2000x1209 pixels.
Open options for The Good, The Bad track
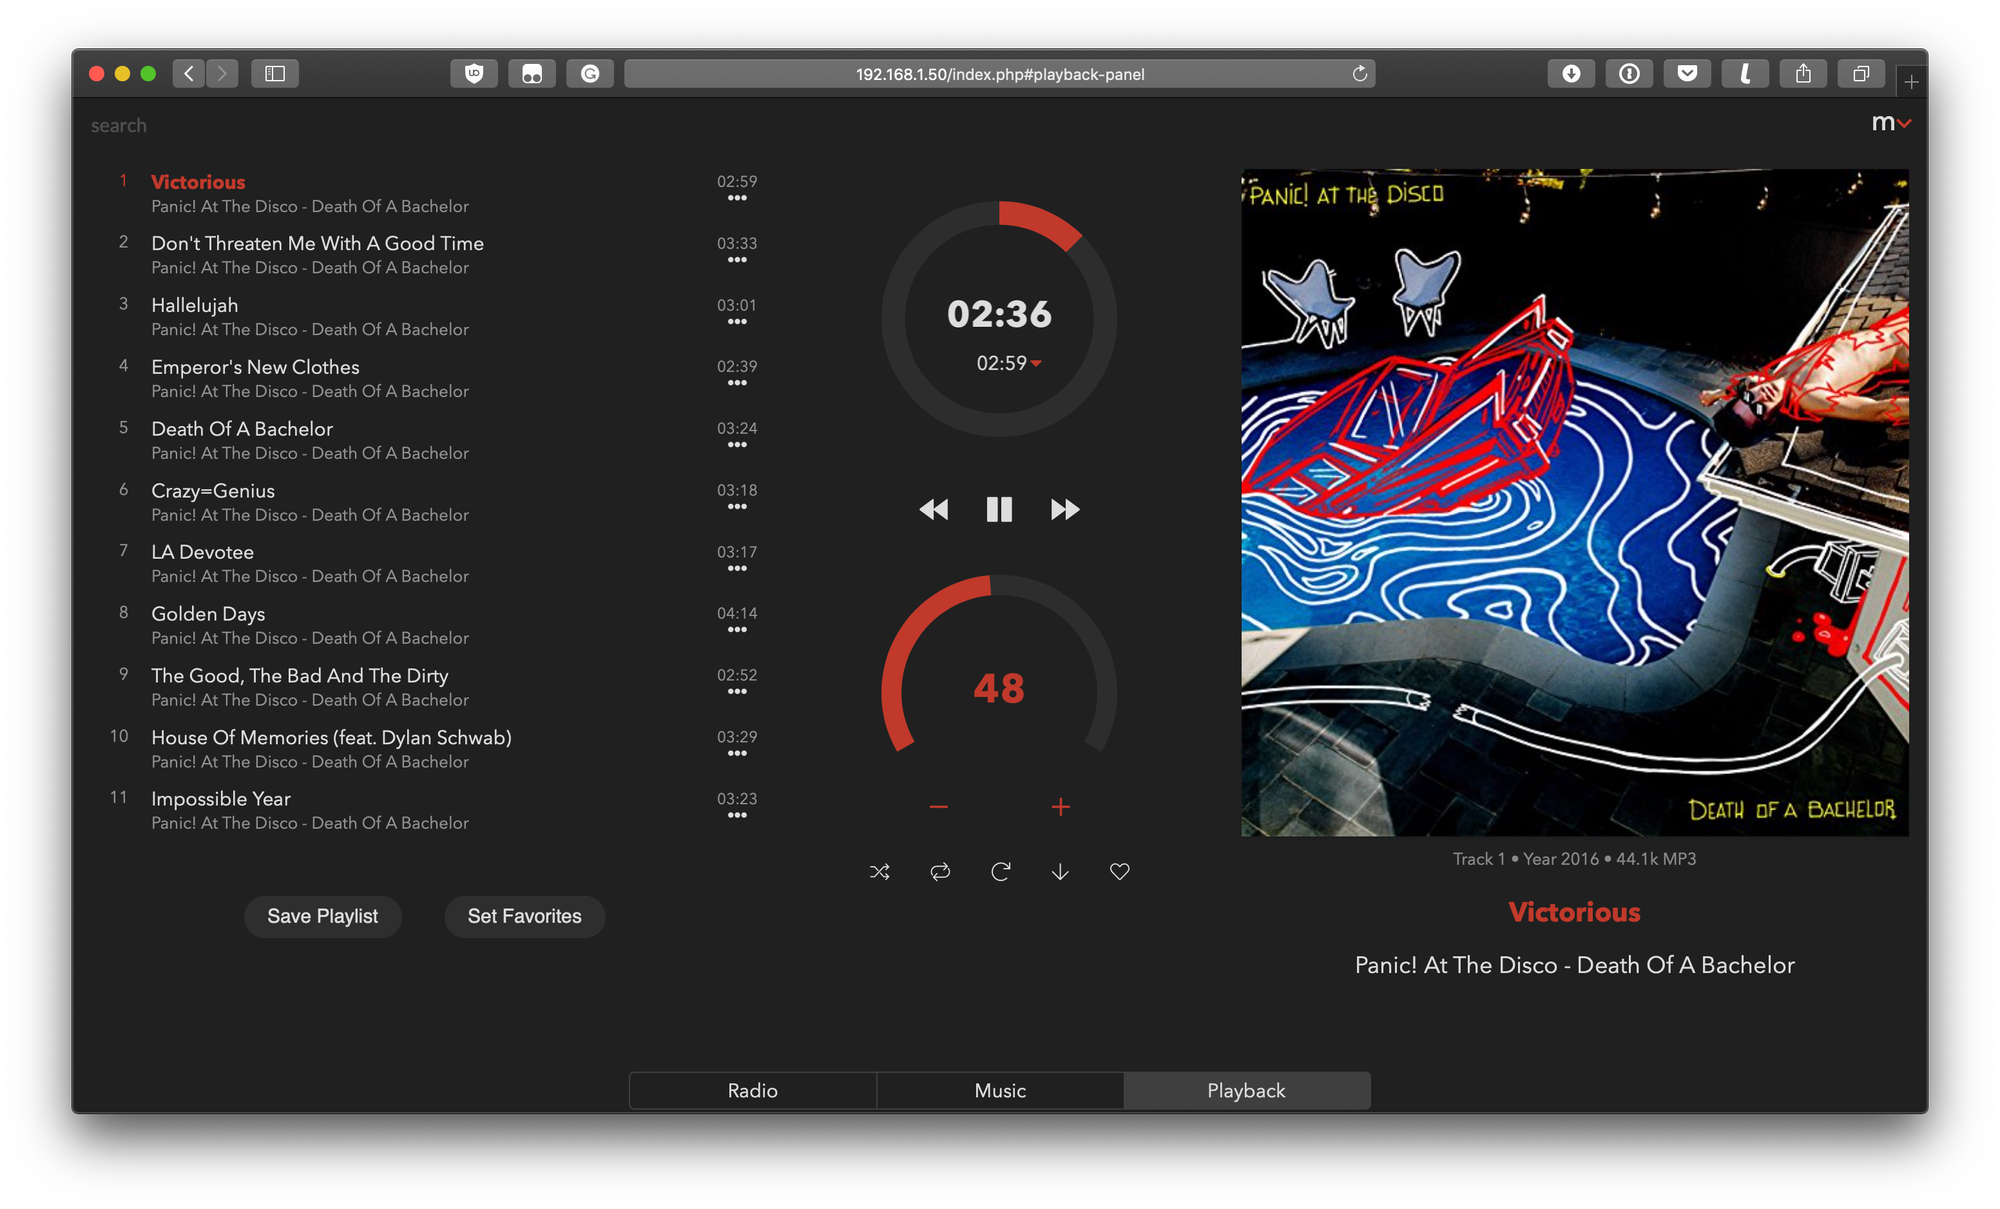(x=737, y=692)
